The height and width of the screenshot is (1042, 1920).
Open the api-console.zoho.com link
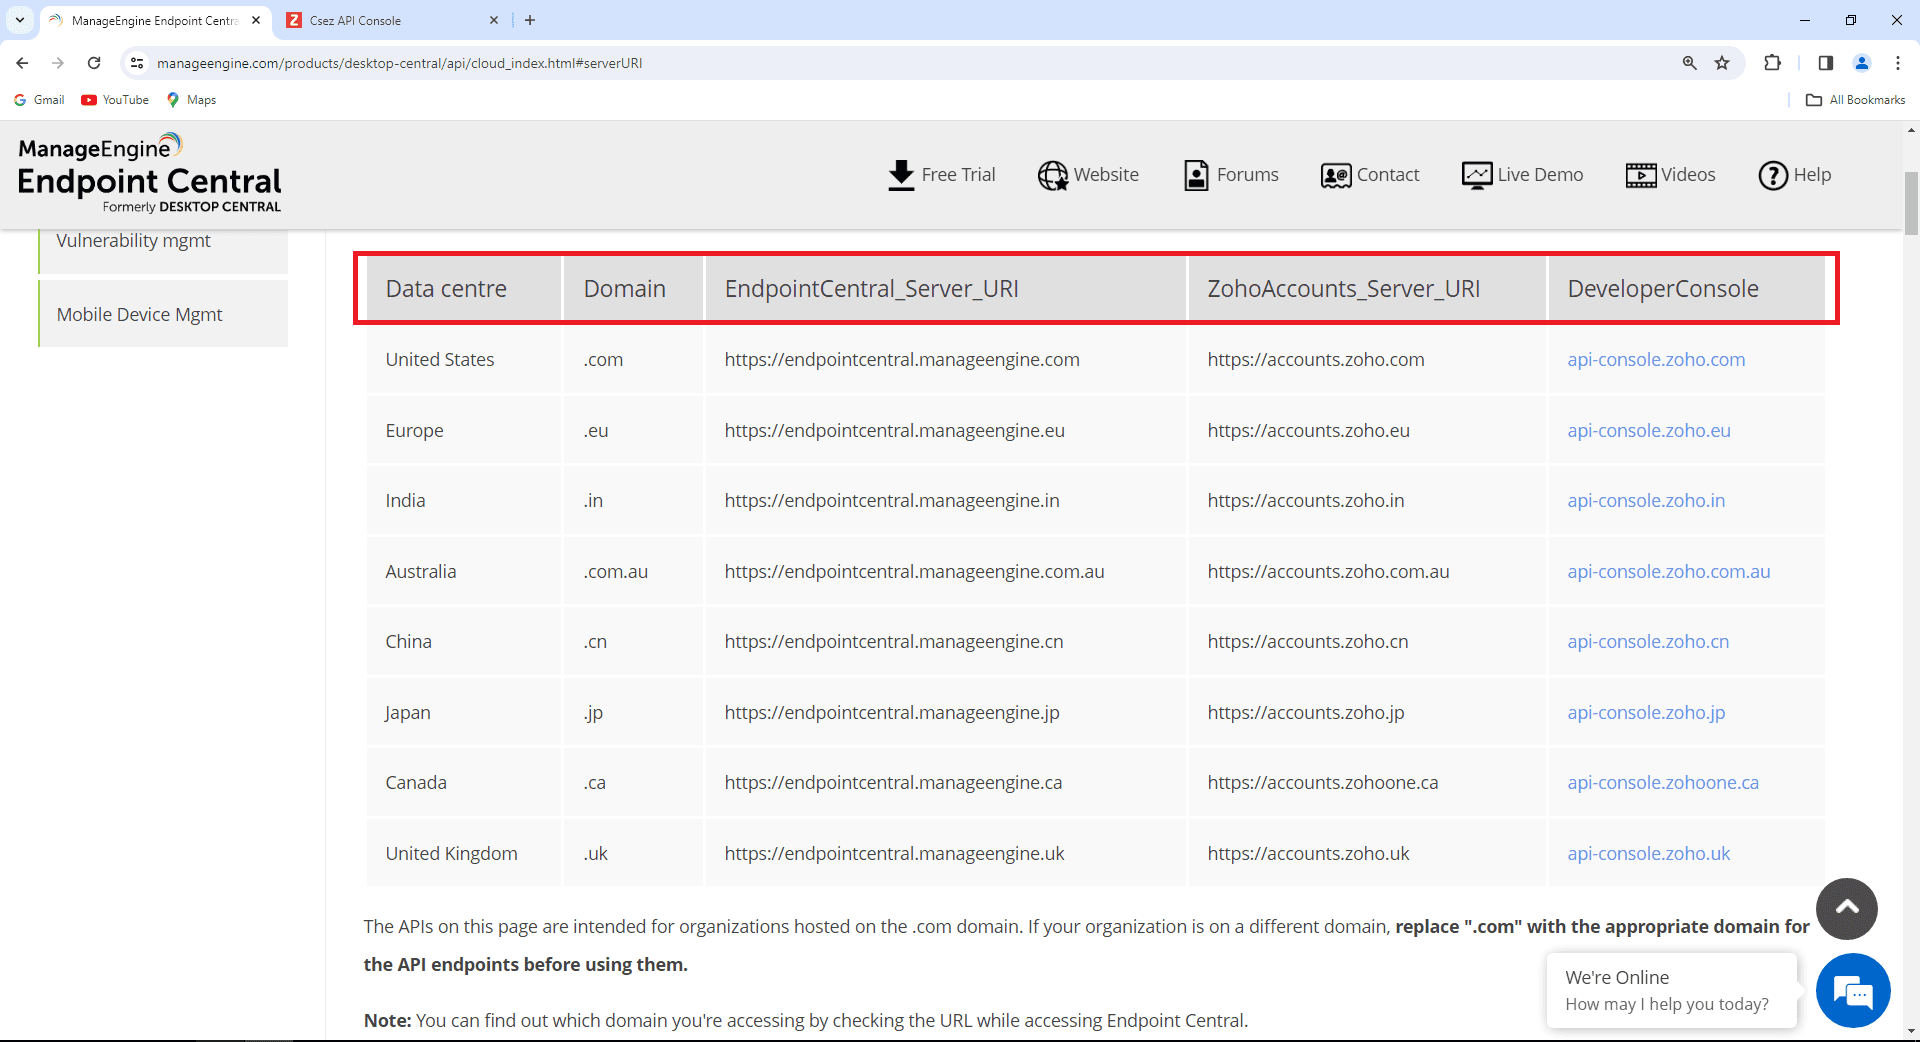pyautogui.click(x=1656, y=360)
